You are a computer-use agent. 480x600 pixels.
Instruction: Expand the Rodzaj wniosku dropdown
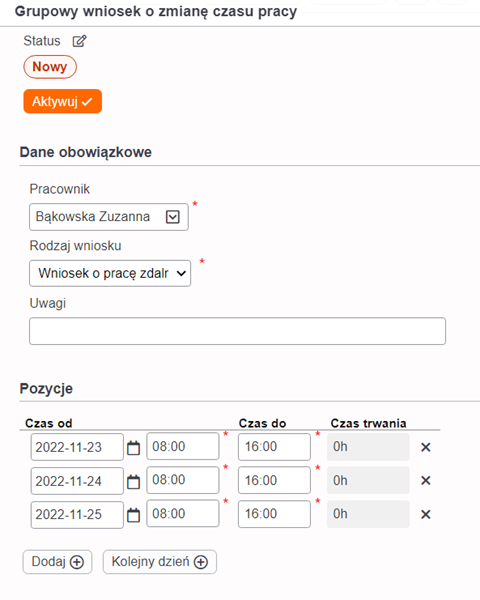click(110, 273)
